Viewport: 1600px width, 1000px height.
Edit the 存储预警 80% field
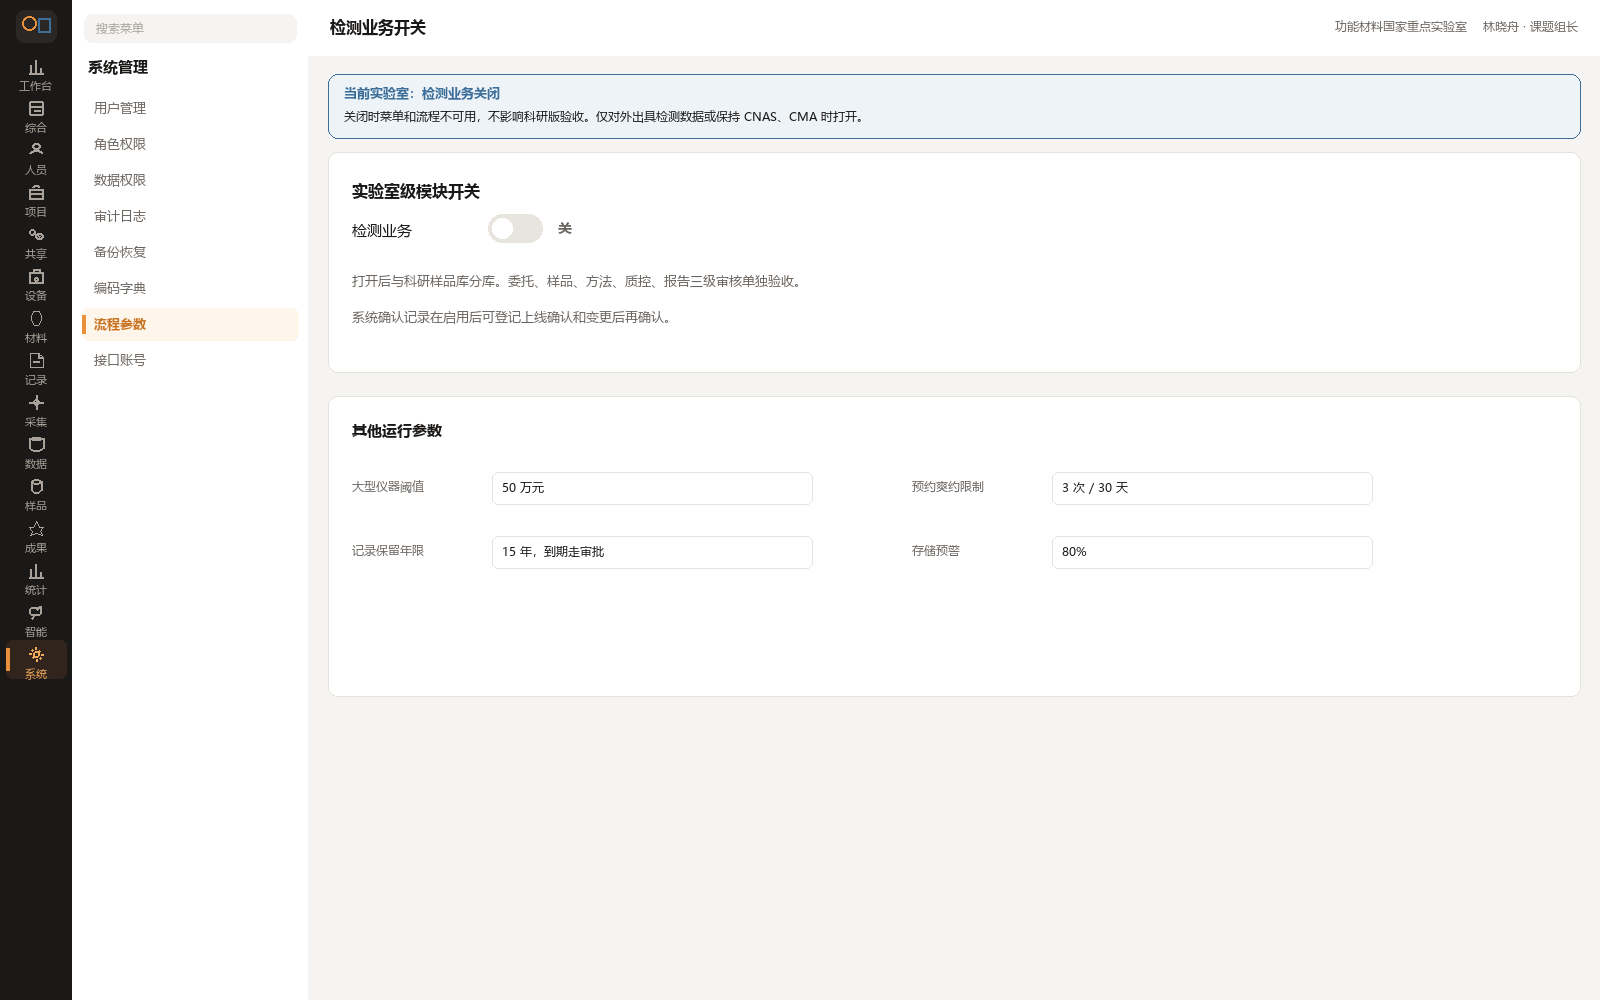coord(1212,552)
